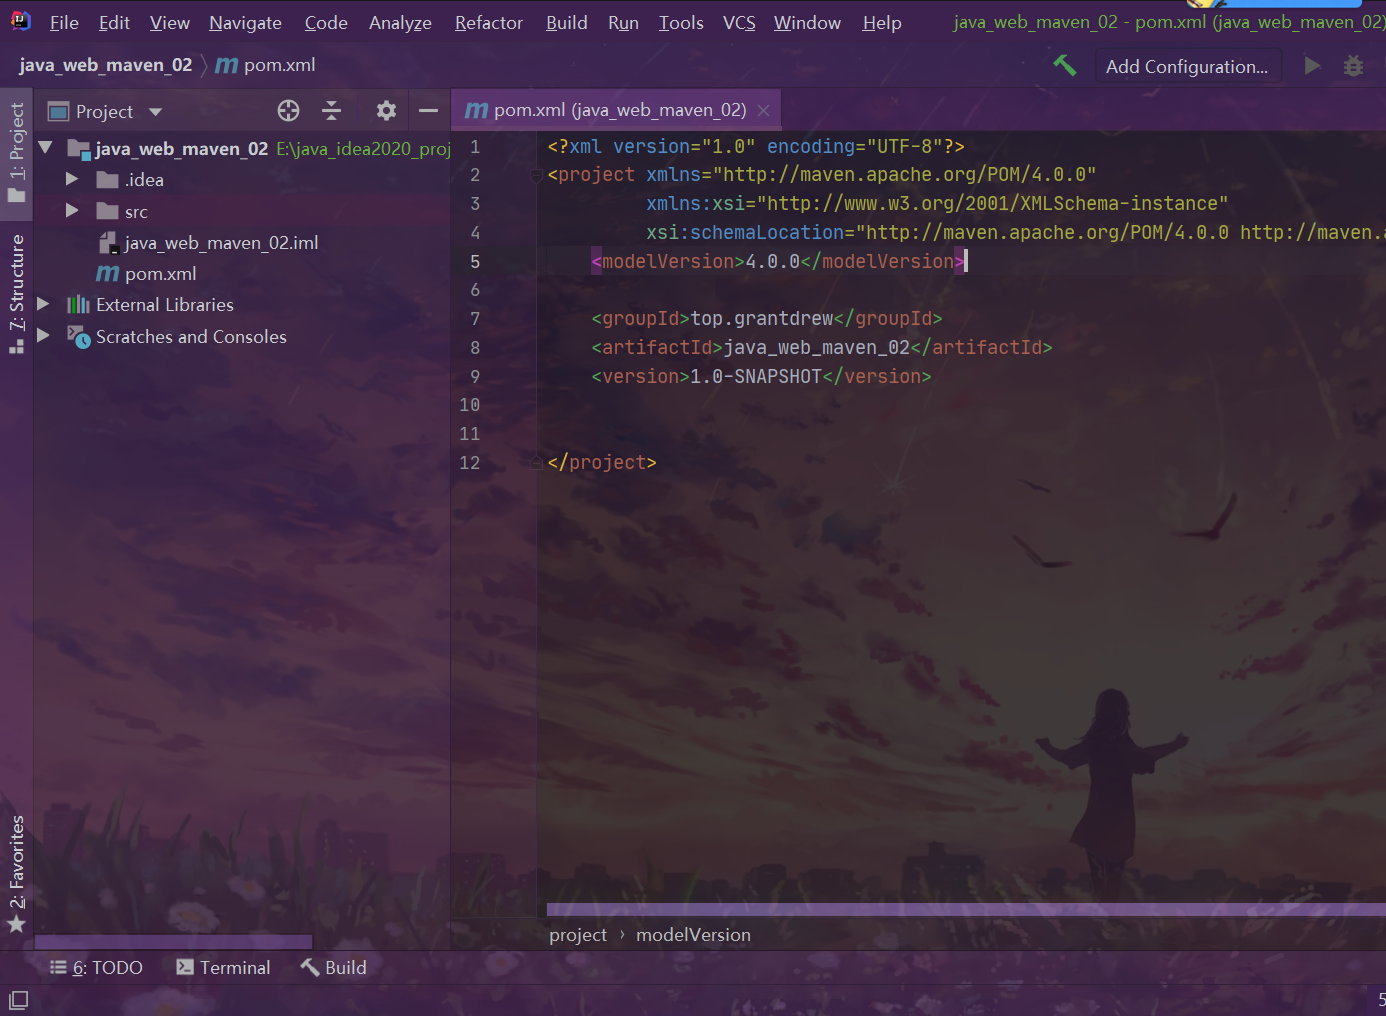Open Project panel gear settings icon

pos(386,111)
